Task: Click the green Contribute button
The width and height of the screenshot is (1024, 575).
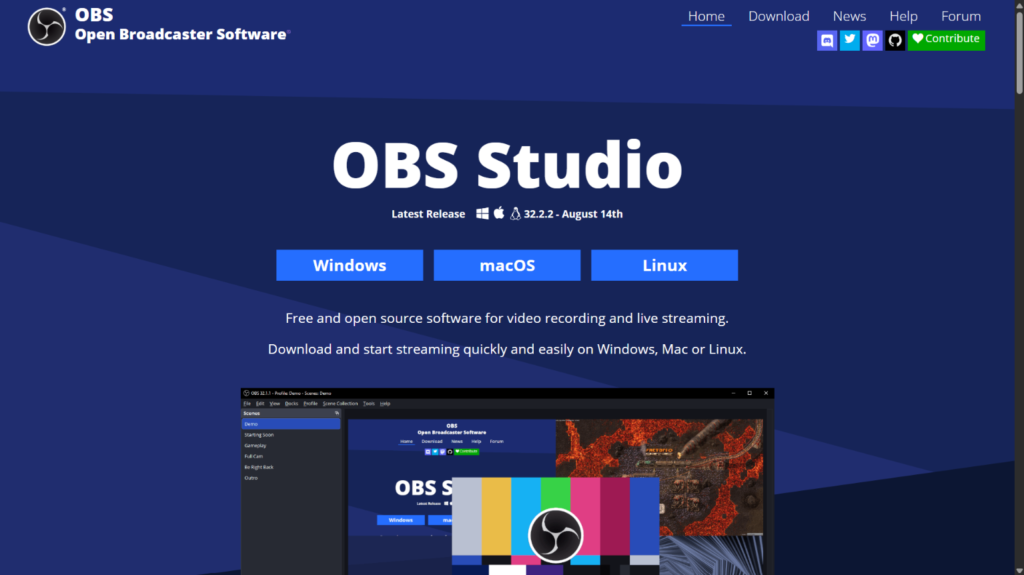Action: click(x=946, y=39)
